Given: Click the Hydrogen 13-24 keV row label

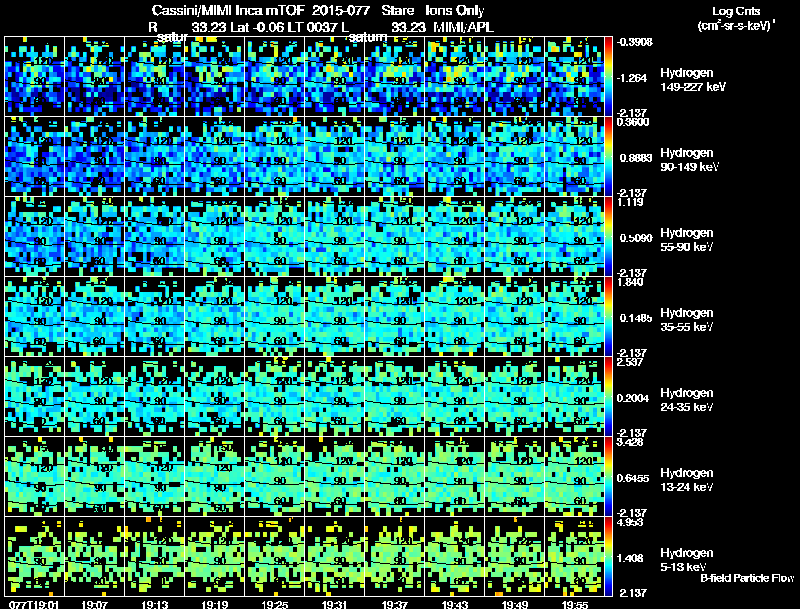Looking at the screenshot, I should tap(687, 480).
